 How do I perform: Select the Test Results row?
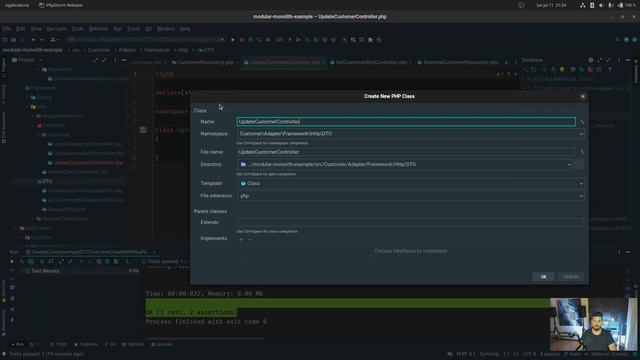[45, 271]
